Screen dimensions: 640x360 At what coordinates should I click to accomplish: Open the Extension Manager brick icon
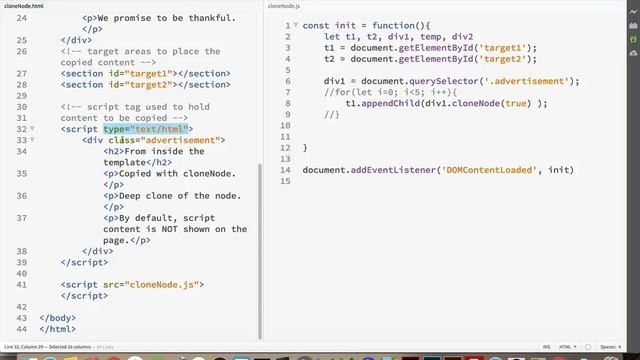click(x=633, y=25)
